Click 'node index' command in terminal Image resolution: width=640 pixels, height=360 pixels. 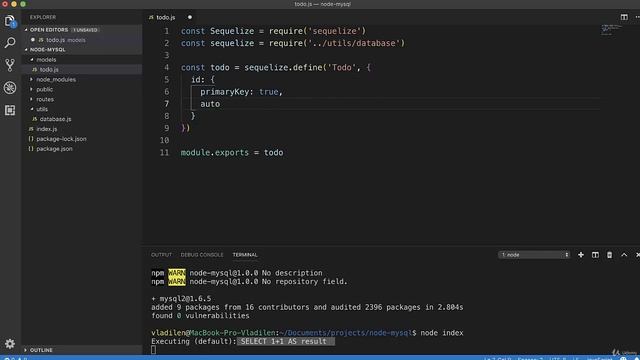point(442,333)
